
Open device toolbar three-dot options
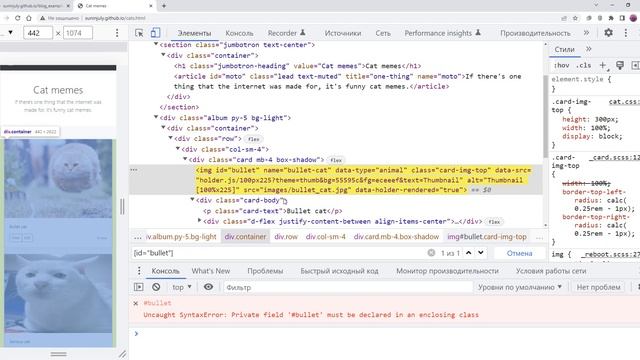tap(117, 33)
